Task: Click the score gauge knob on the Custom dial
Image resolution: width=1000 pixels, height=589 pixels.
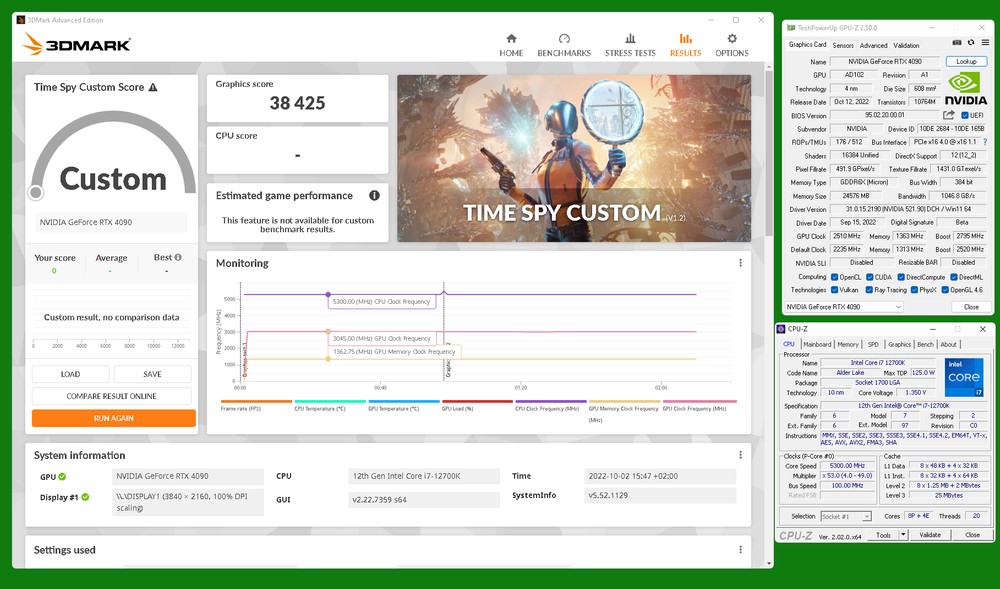Action: [36, 192]
